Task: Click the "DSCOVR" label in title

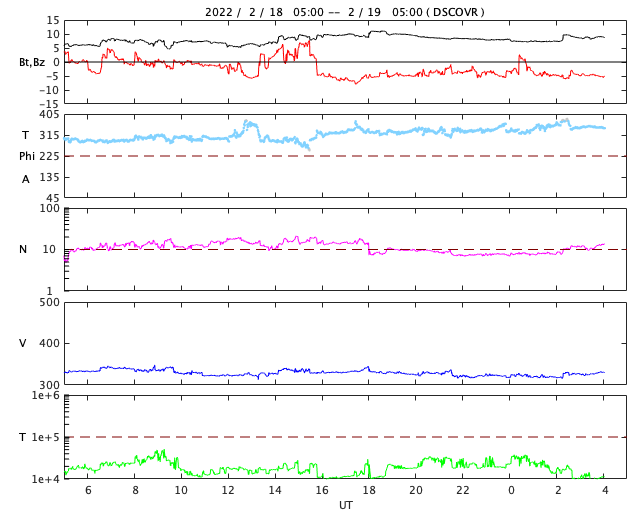Action: click(x=455, y=12)
